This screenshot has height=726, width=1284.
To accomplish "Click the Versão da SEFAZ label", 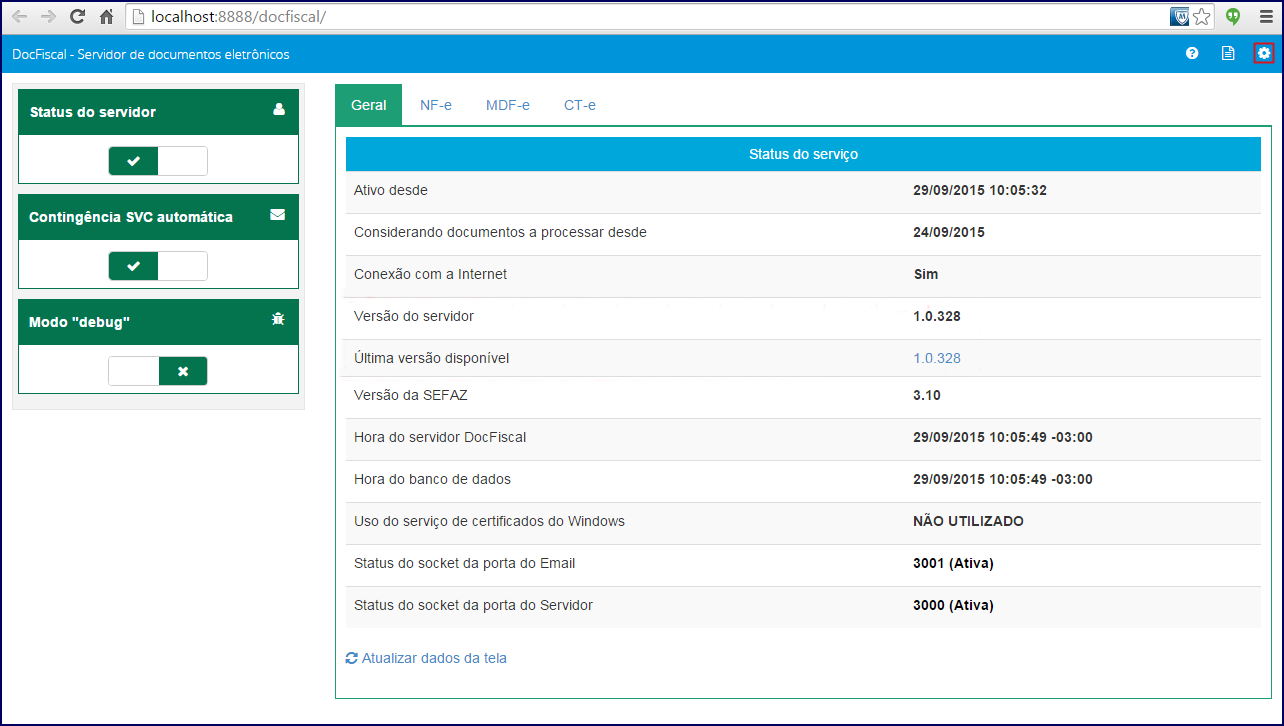I will pos(411,395).
